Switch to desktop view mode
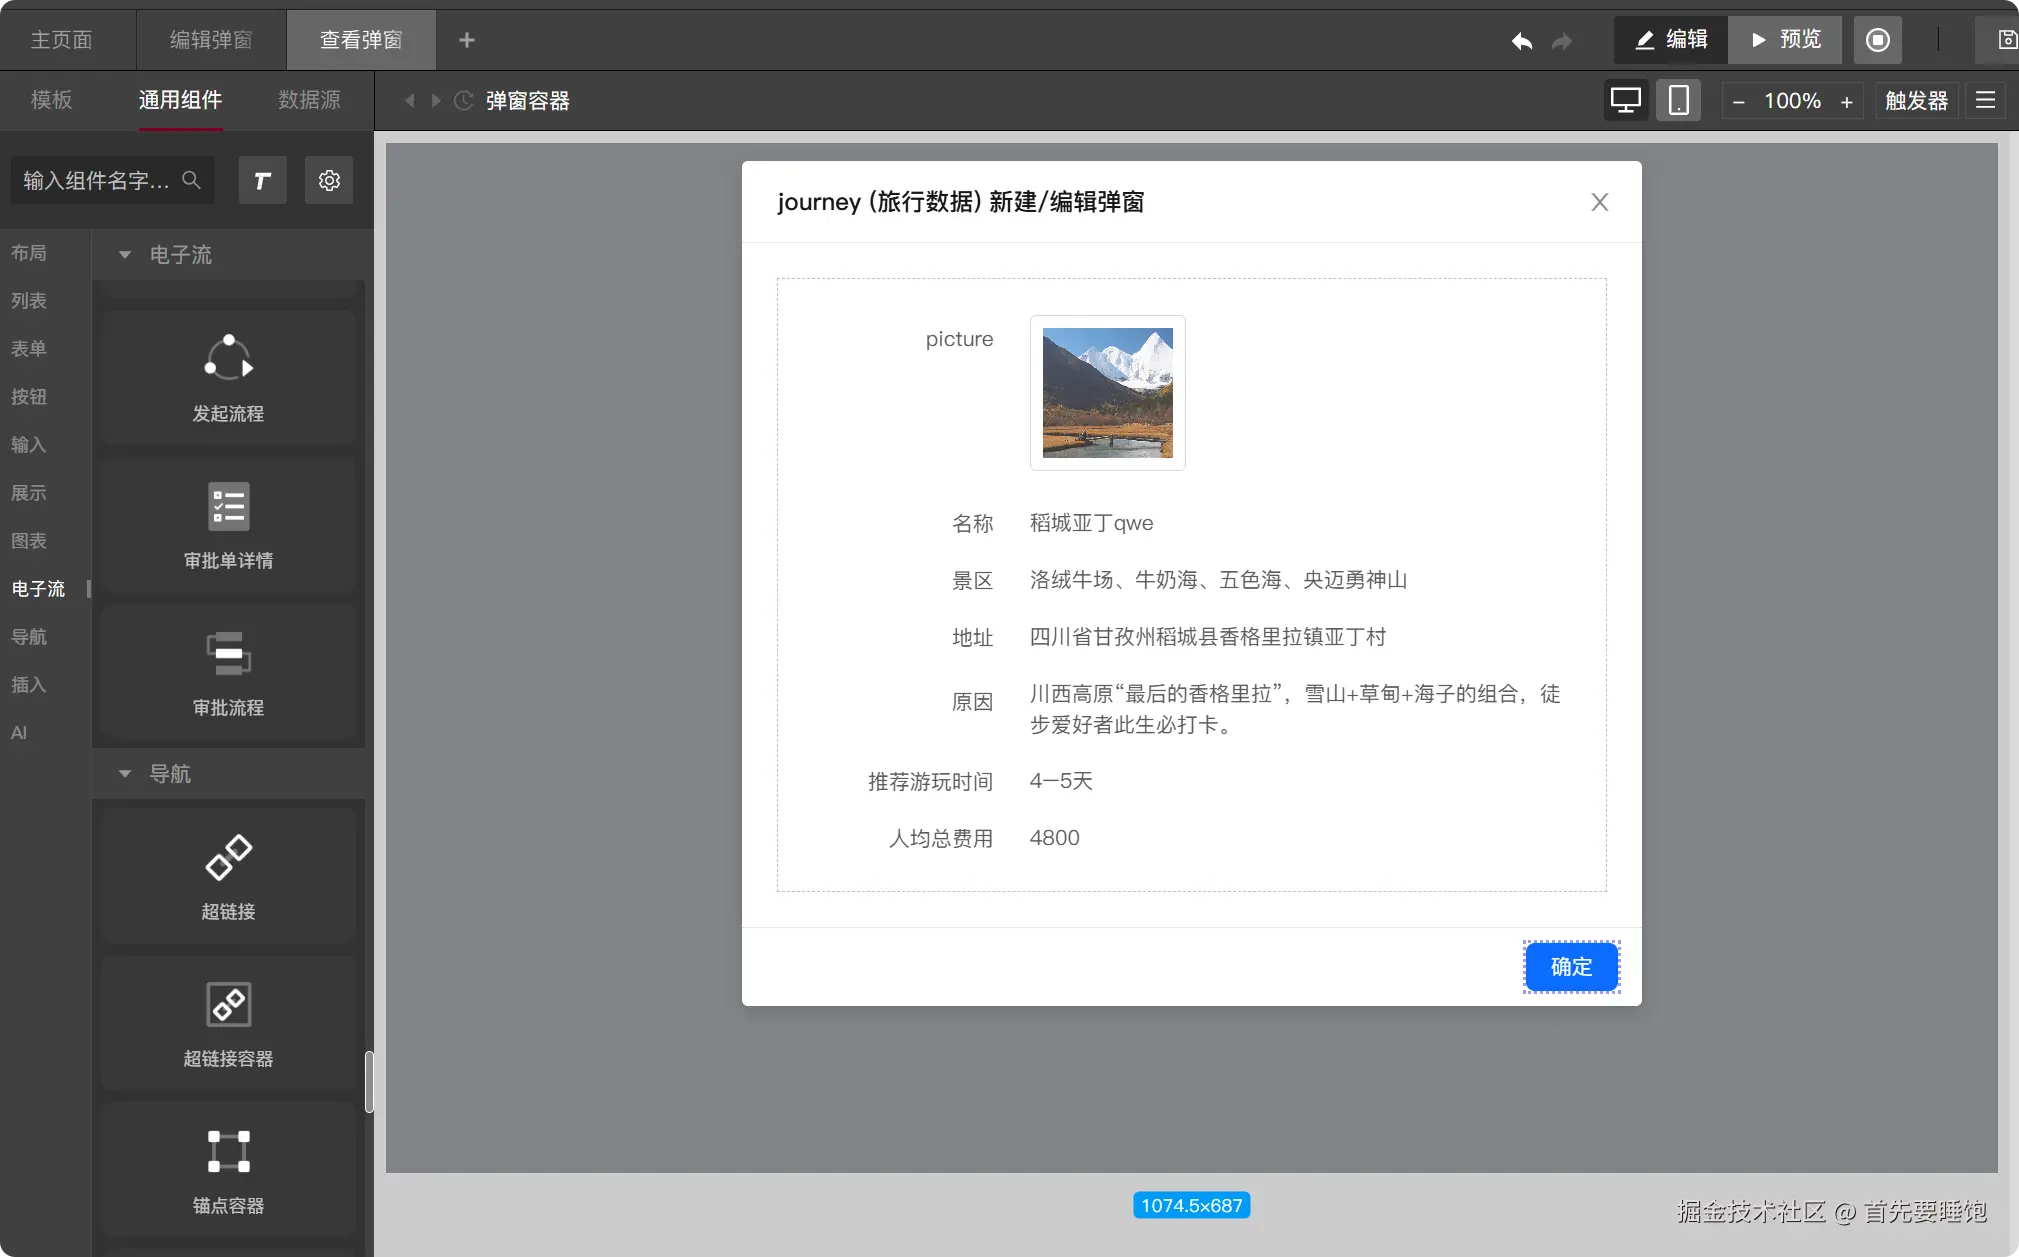This screenshot has height=1257, width=2019. pyautogui.click(x=1625, y=101)
